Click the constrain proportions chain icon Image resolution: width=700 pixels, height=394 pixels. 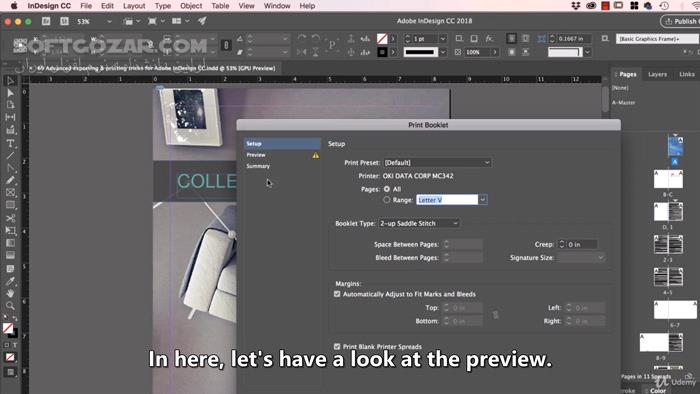227,46
